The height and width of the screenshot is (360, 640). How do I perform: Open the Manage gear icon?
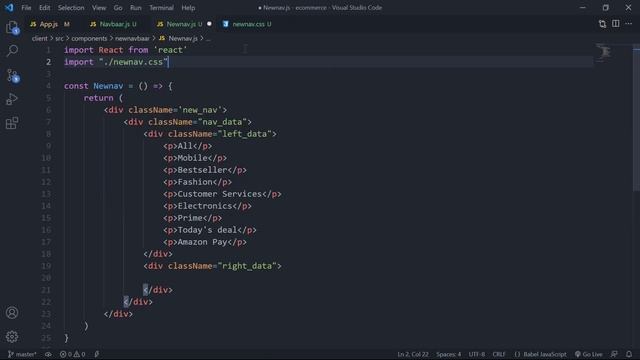click(12, 337)
